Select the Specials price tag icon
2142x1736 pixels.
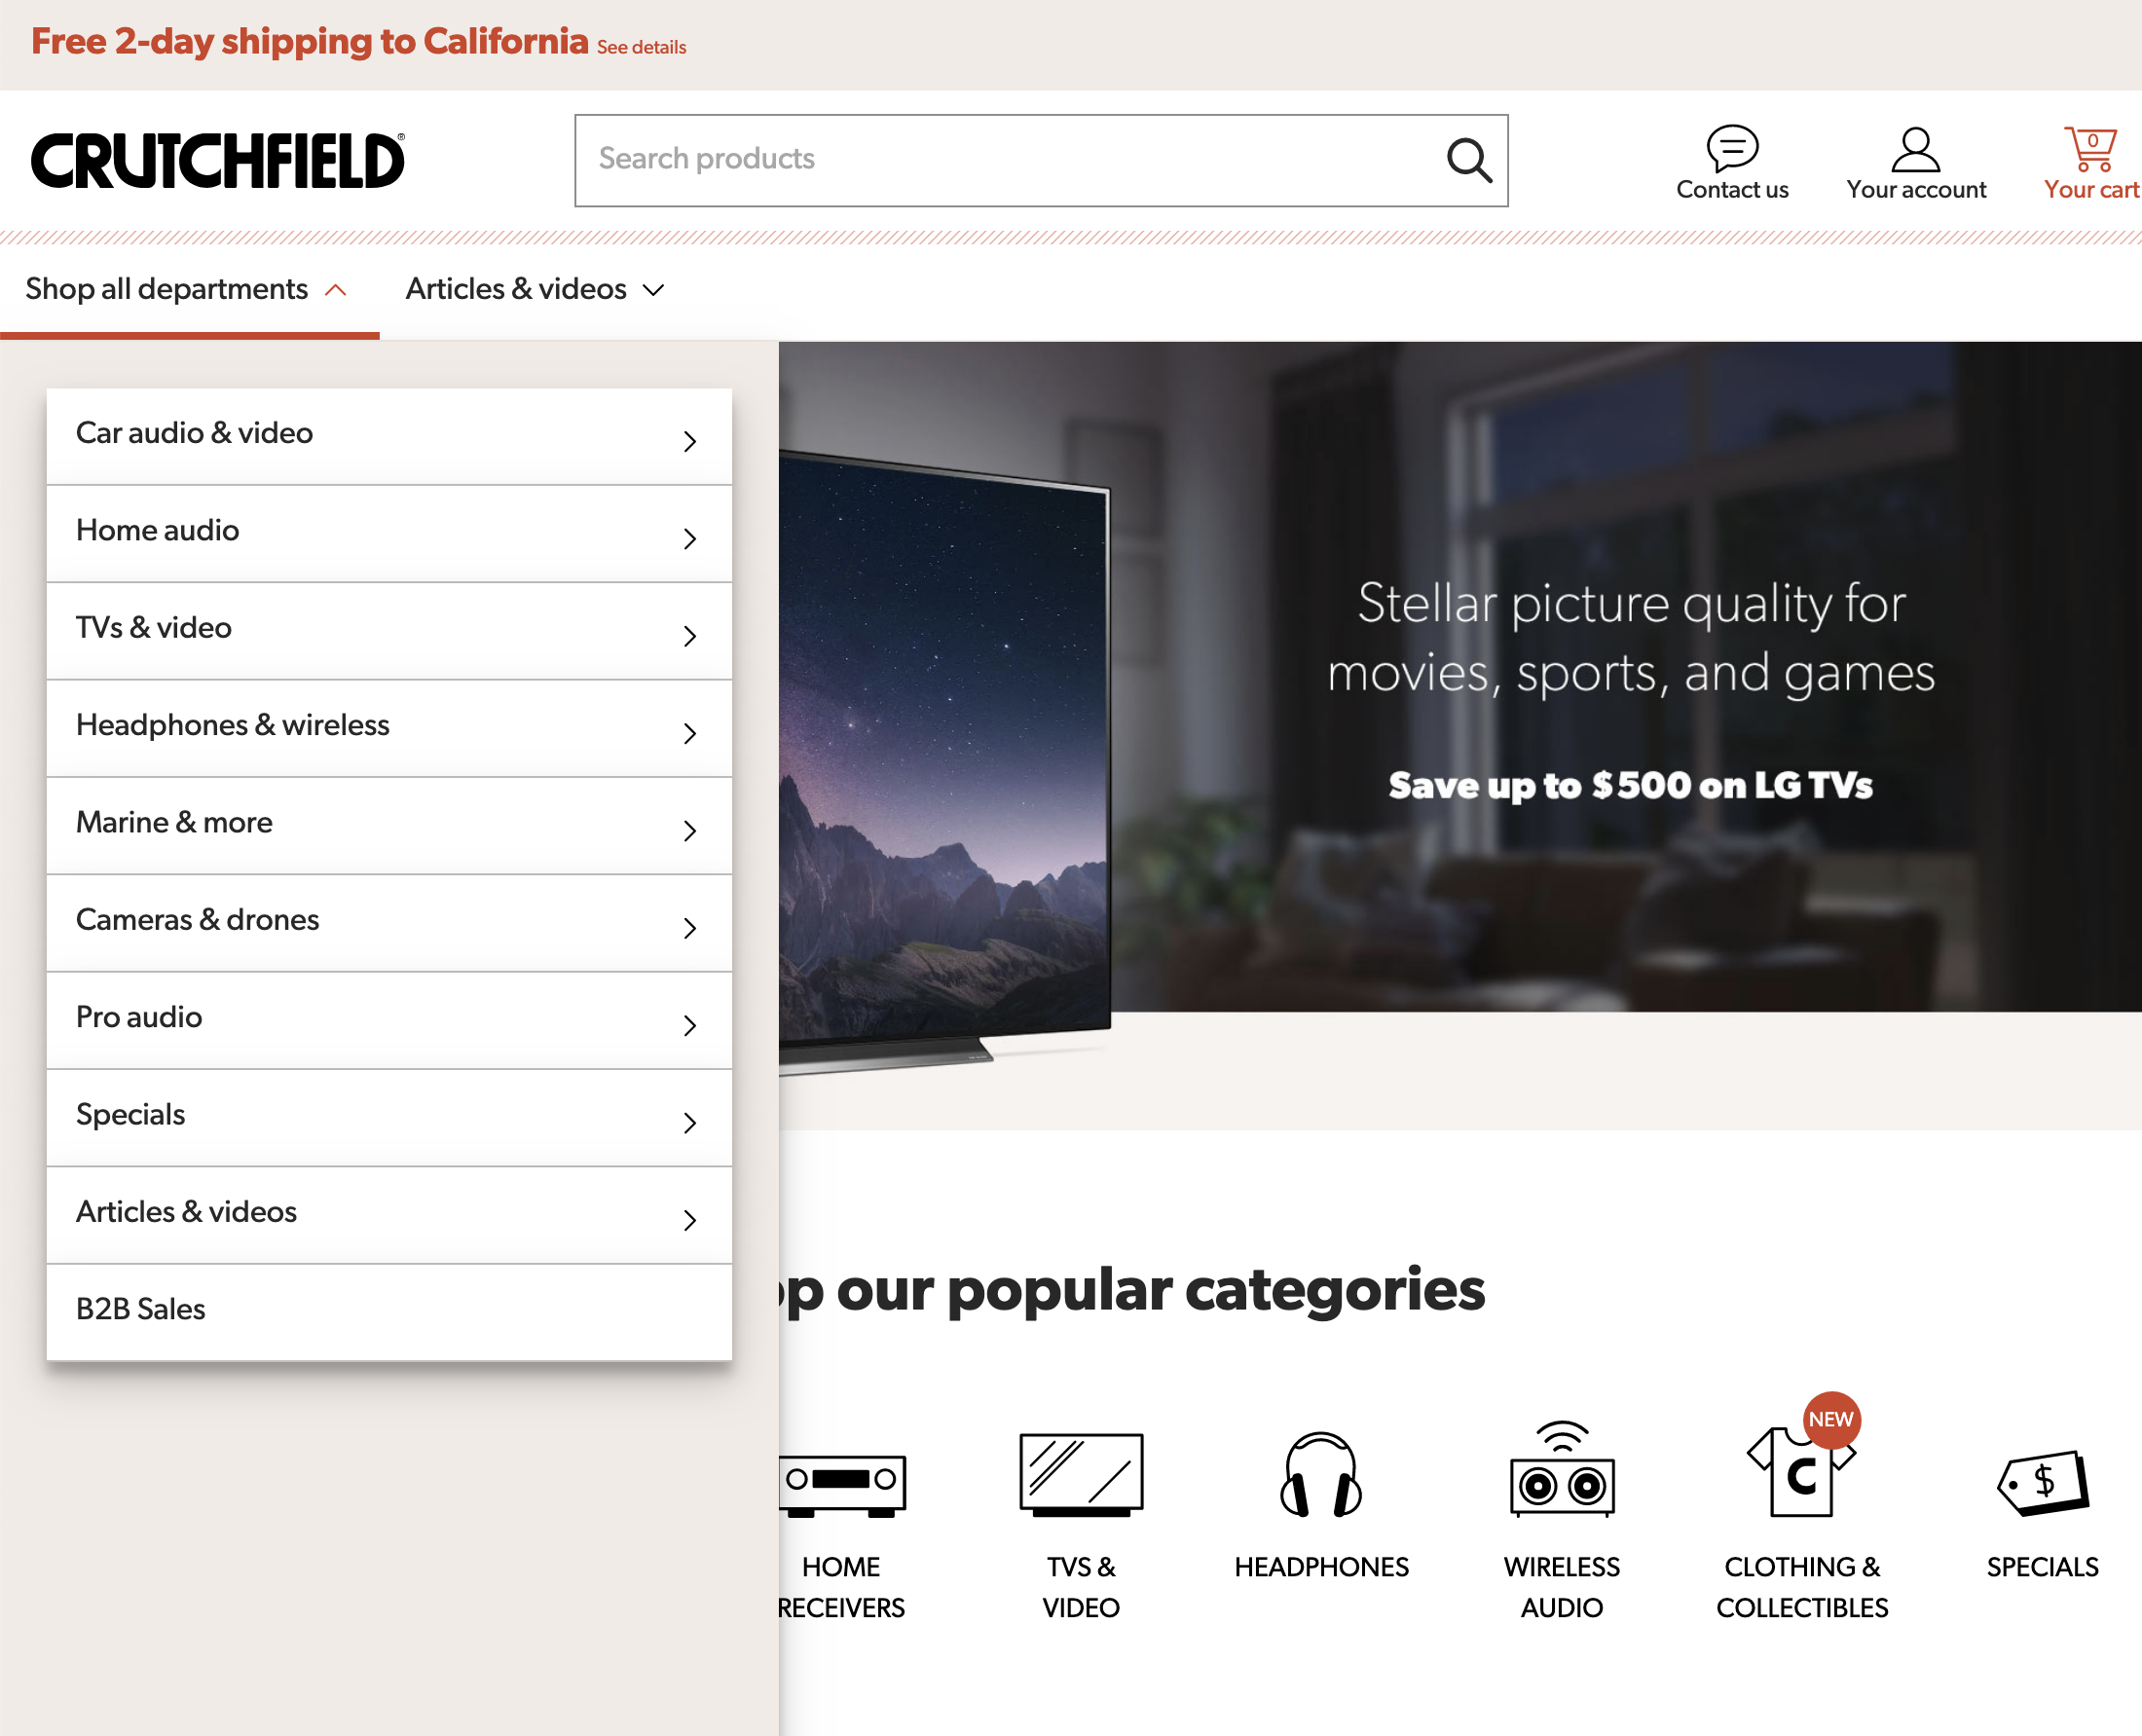tap(2042, 1482)
